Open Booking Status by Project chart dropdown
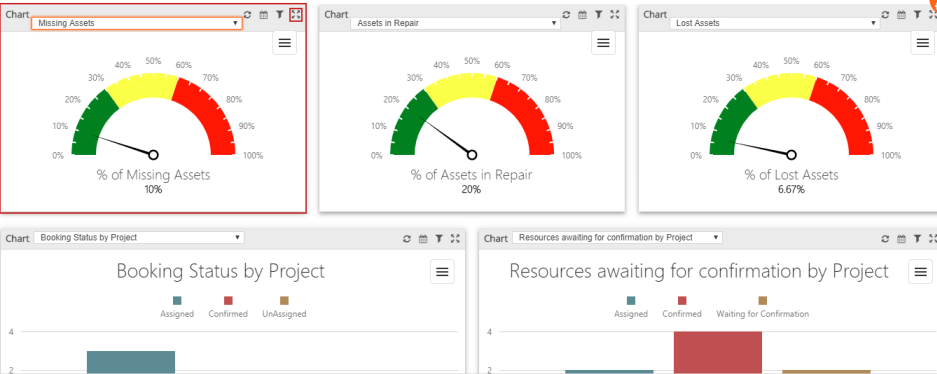This screenshot has width=937, height=374. coord(139,237)
